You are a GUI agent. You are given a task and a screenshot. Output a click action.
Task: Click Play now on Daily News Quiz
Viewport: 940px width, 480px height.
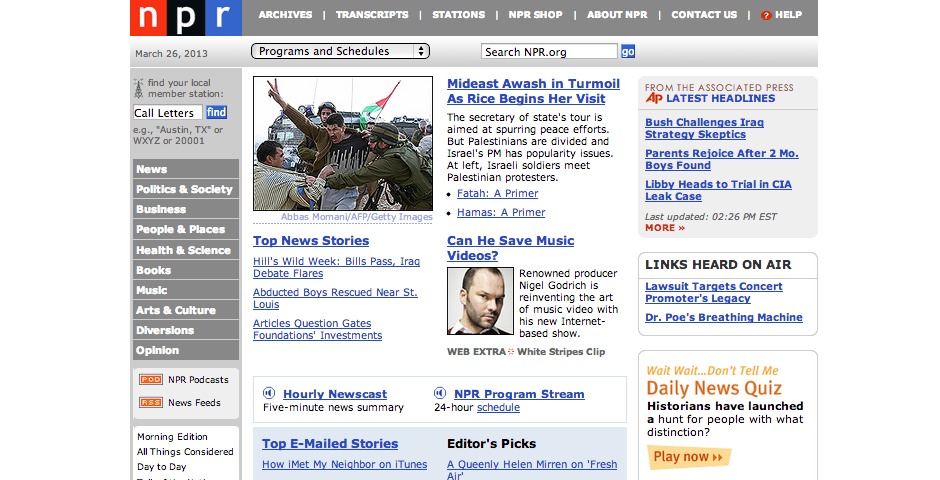(688, 457)
